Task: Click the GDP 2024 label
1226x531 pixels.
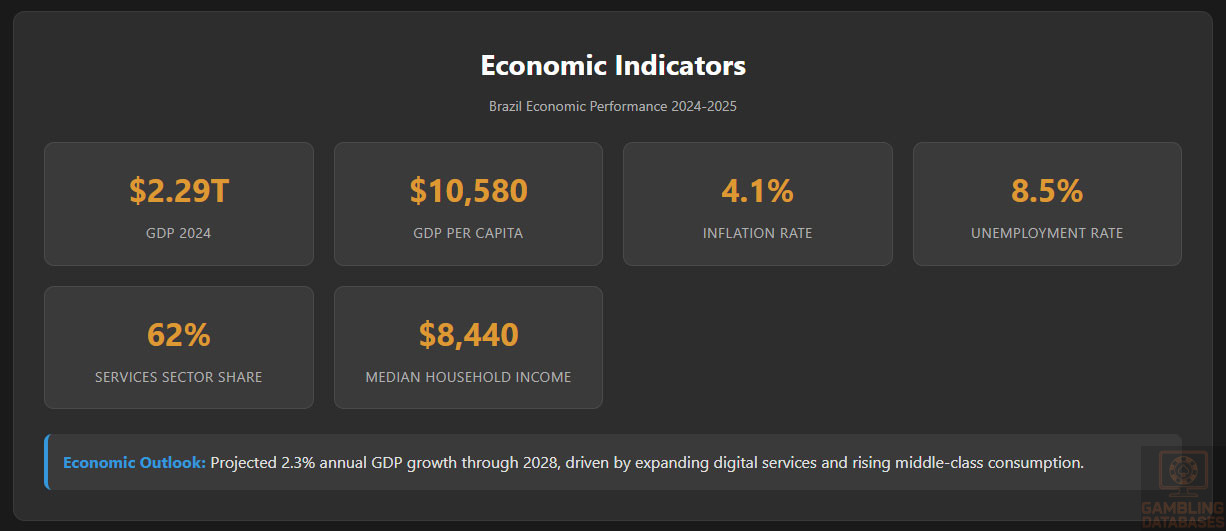Action: (x=179, y=234)
